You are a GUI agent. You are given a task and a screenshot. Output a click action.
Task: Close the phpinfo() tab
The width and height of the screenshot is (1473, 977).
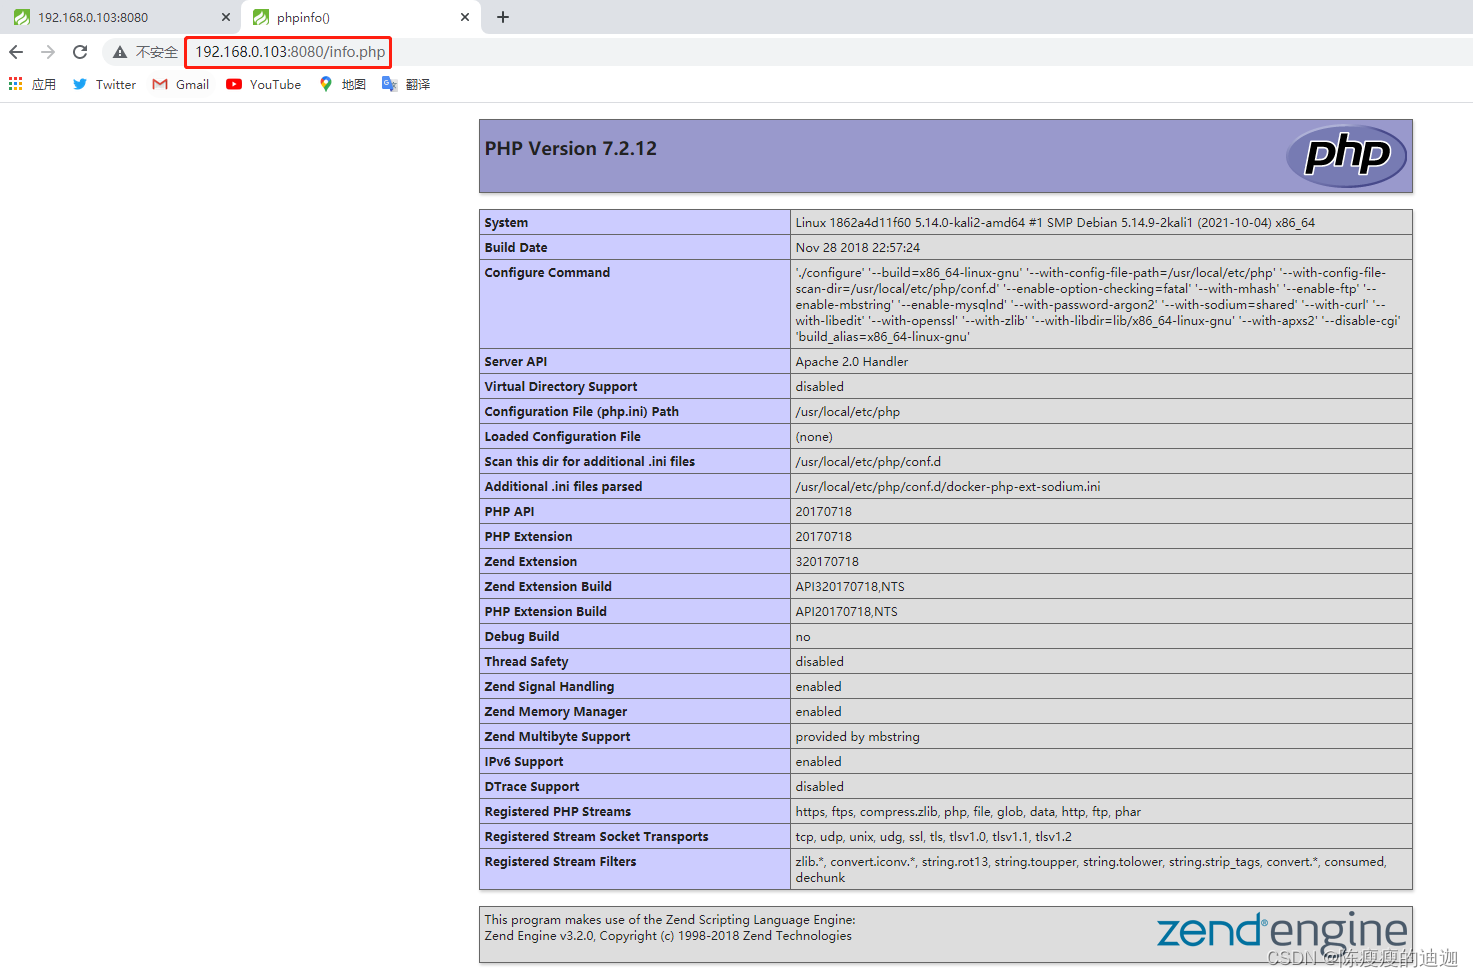[x=465, y=17]
